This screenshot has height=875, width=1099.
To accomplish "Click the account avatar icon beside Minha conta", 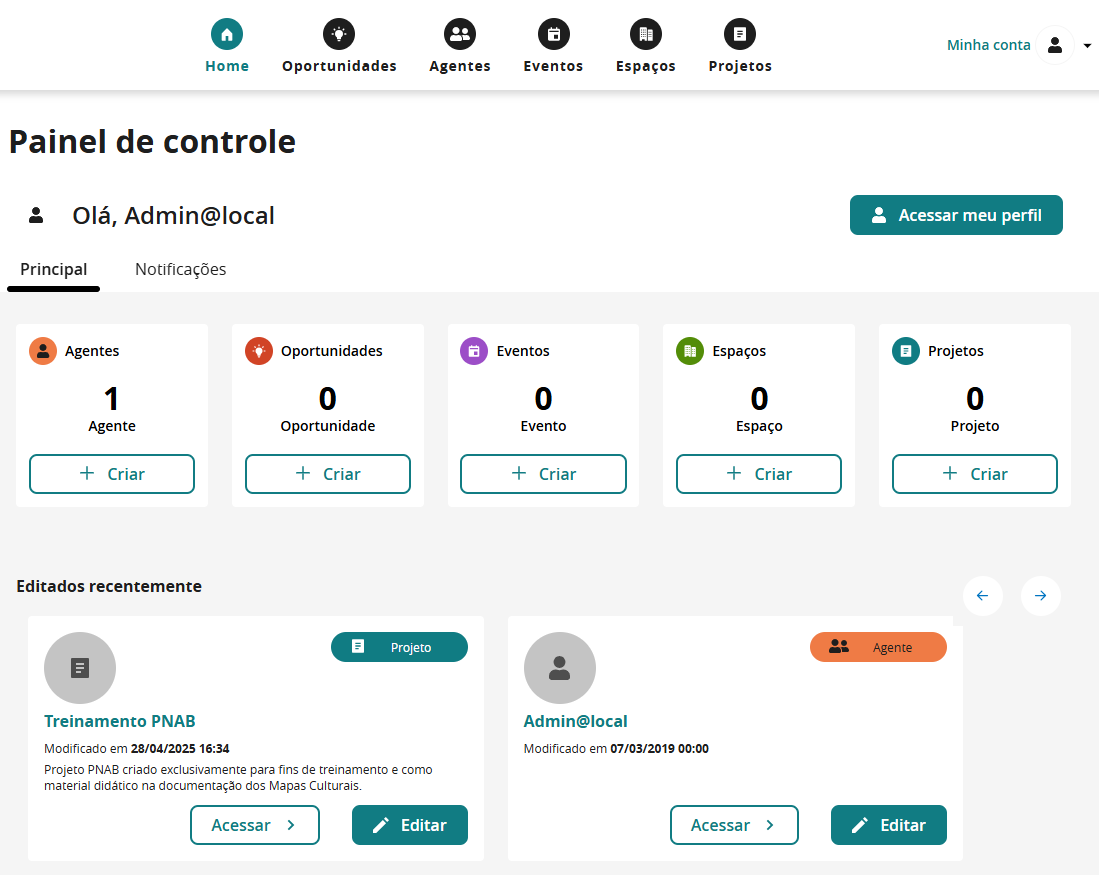I will click(1055, 45).
